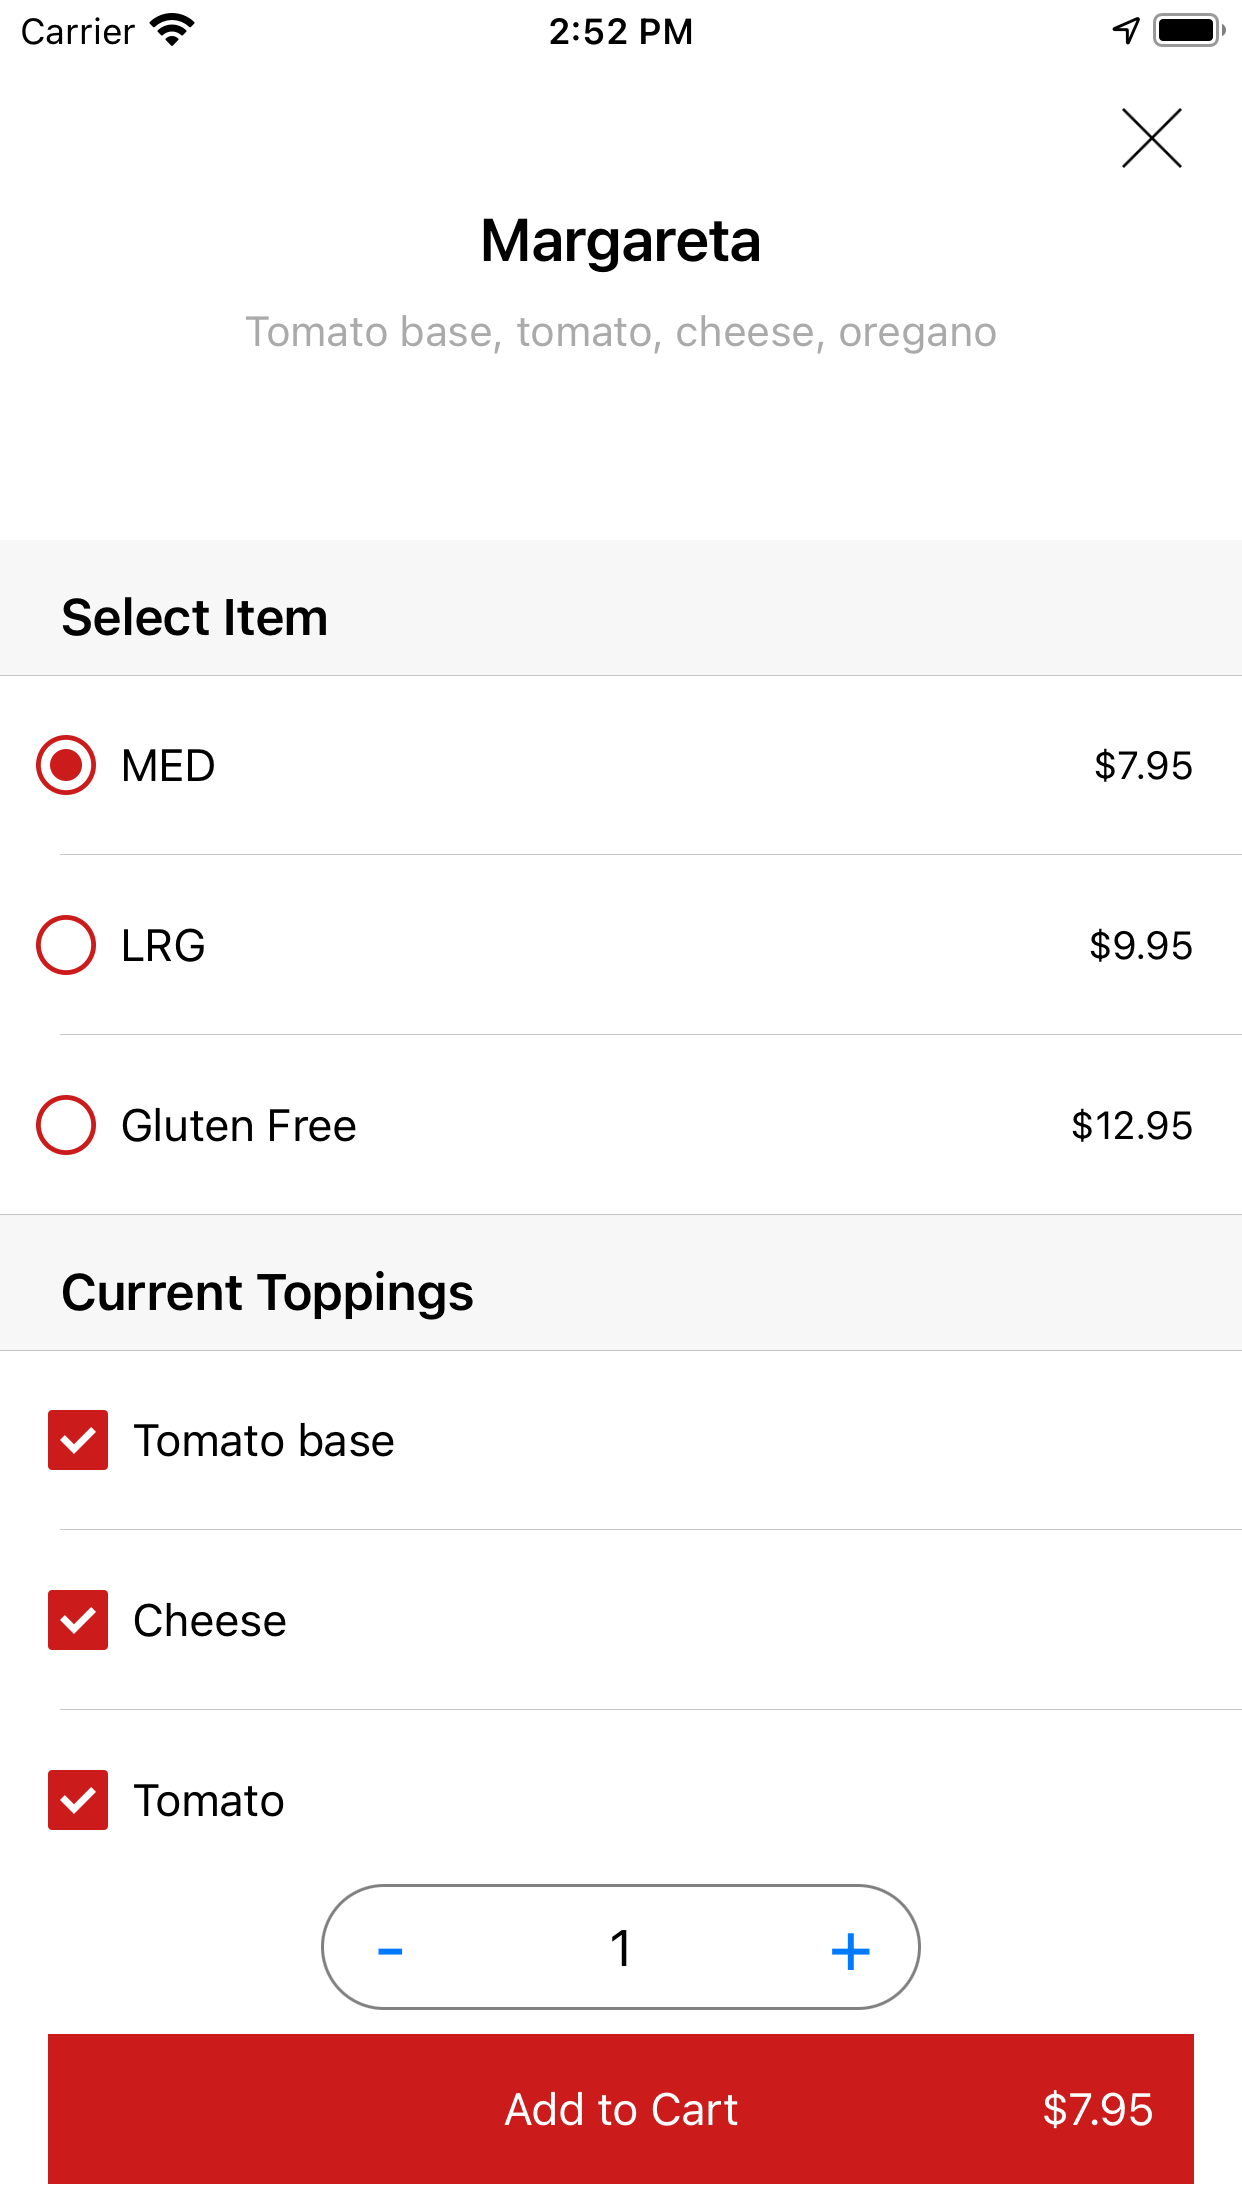
Task: Tap the Wi-Fi icon in status bar
Action: coord(172,30)
